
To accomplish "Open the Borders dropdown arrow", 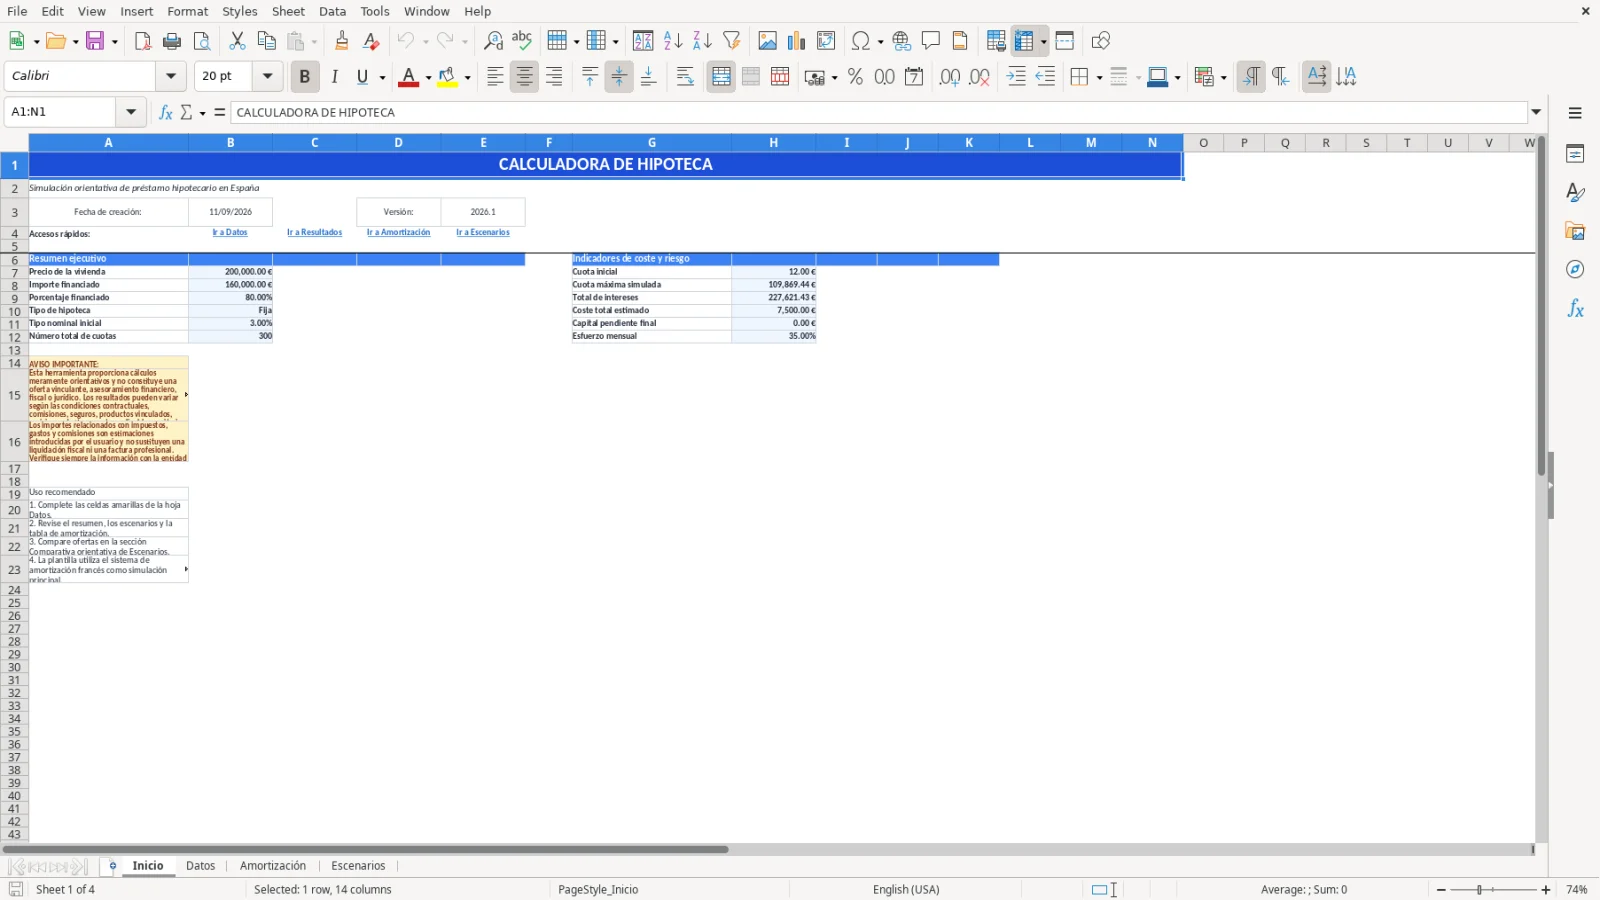I will [1099, 78].
